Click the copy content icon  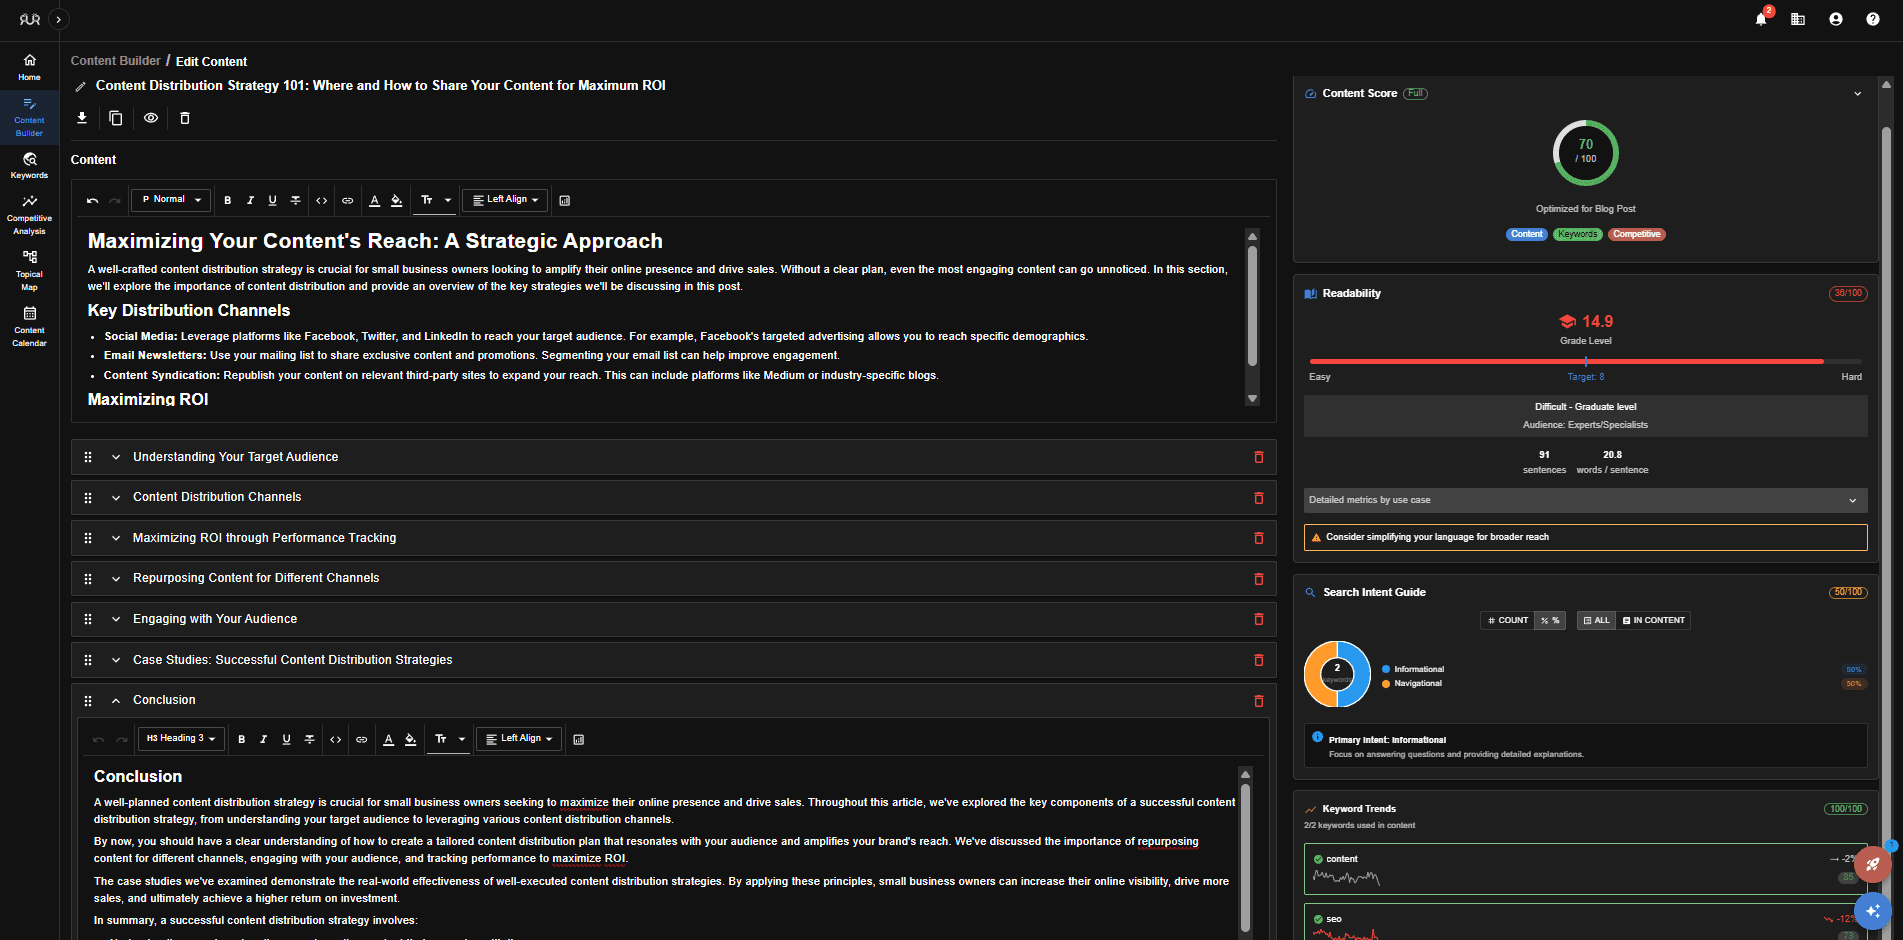click(116, 118)
